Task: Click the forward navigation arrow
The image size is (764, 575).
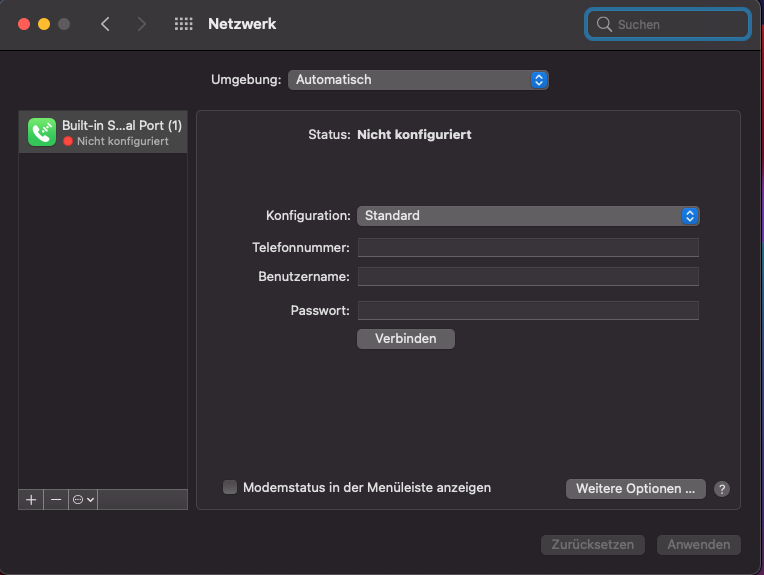Action: pos(141,24)
